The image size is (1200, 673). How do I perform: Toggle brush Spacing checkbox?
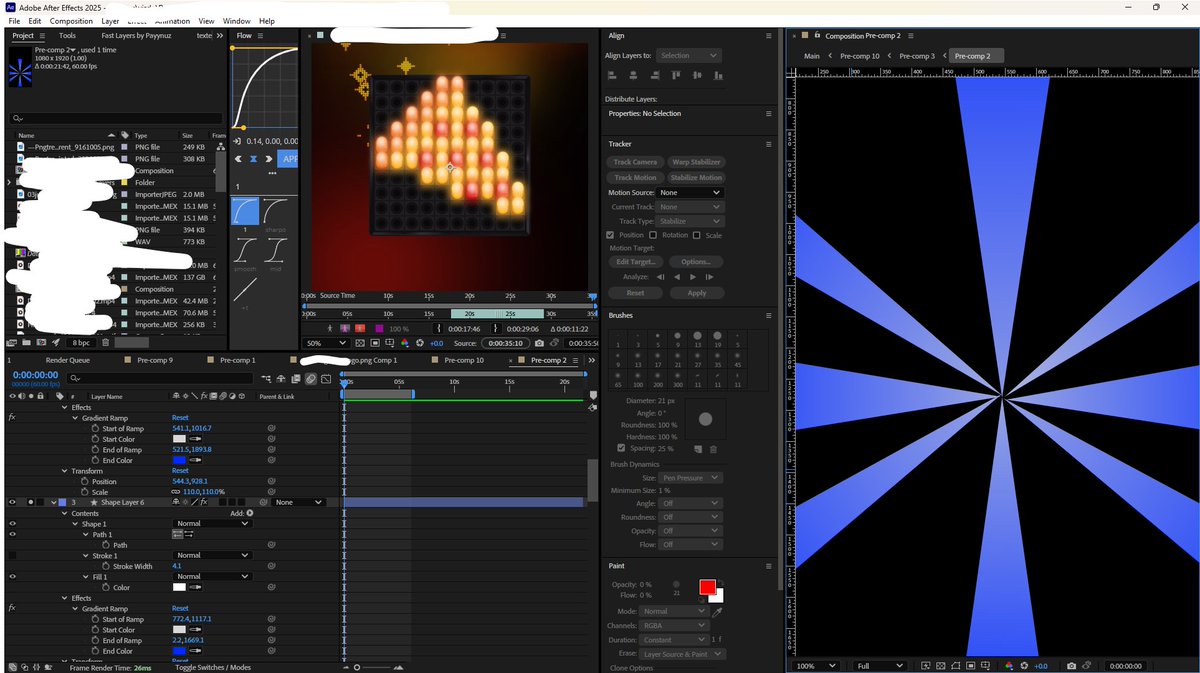tap(622, 448)
